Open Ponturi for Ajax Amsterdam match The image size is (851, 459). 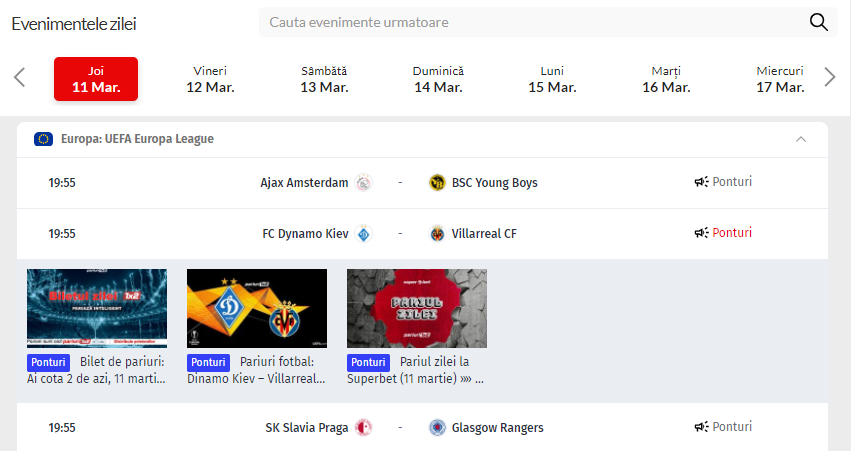pyautogui.click(x=723, y=182)
